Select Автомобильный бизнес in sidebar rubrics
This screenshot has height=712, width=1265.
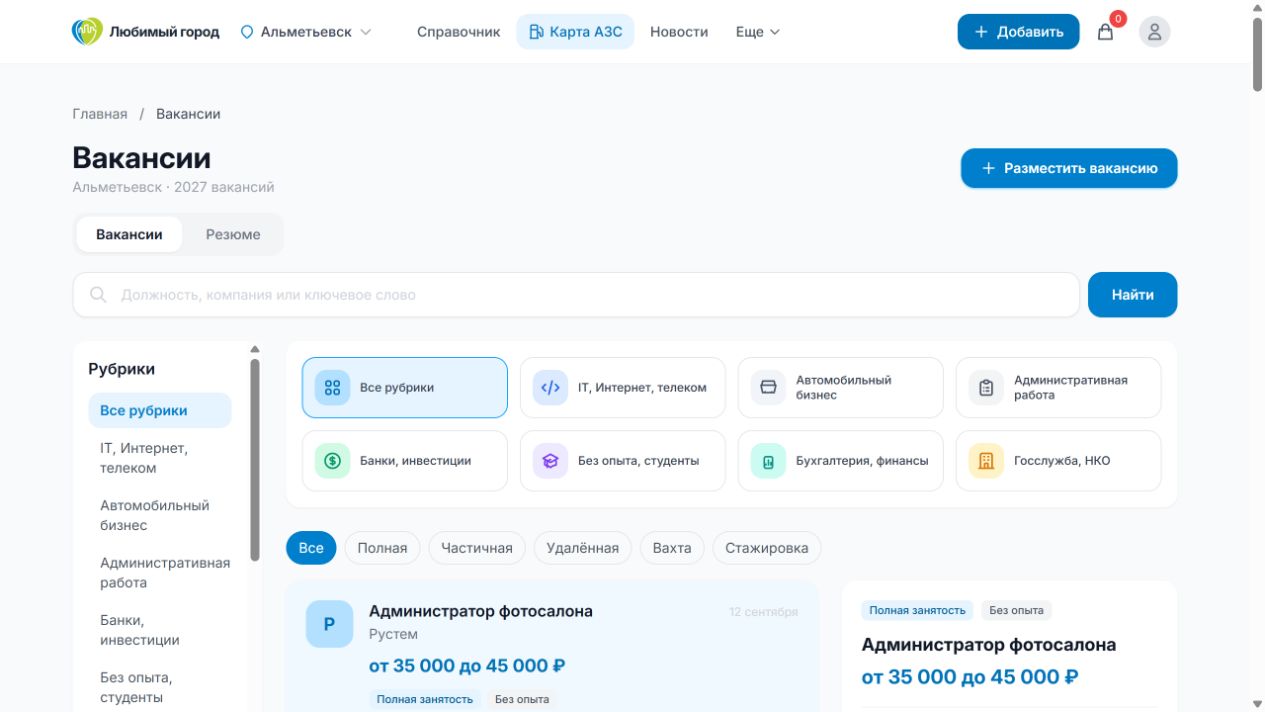(160, 515)
